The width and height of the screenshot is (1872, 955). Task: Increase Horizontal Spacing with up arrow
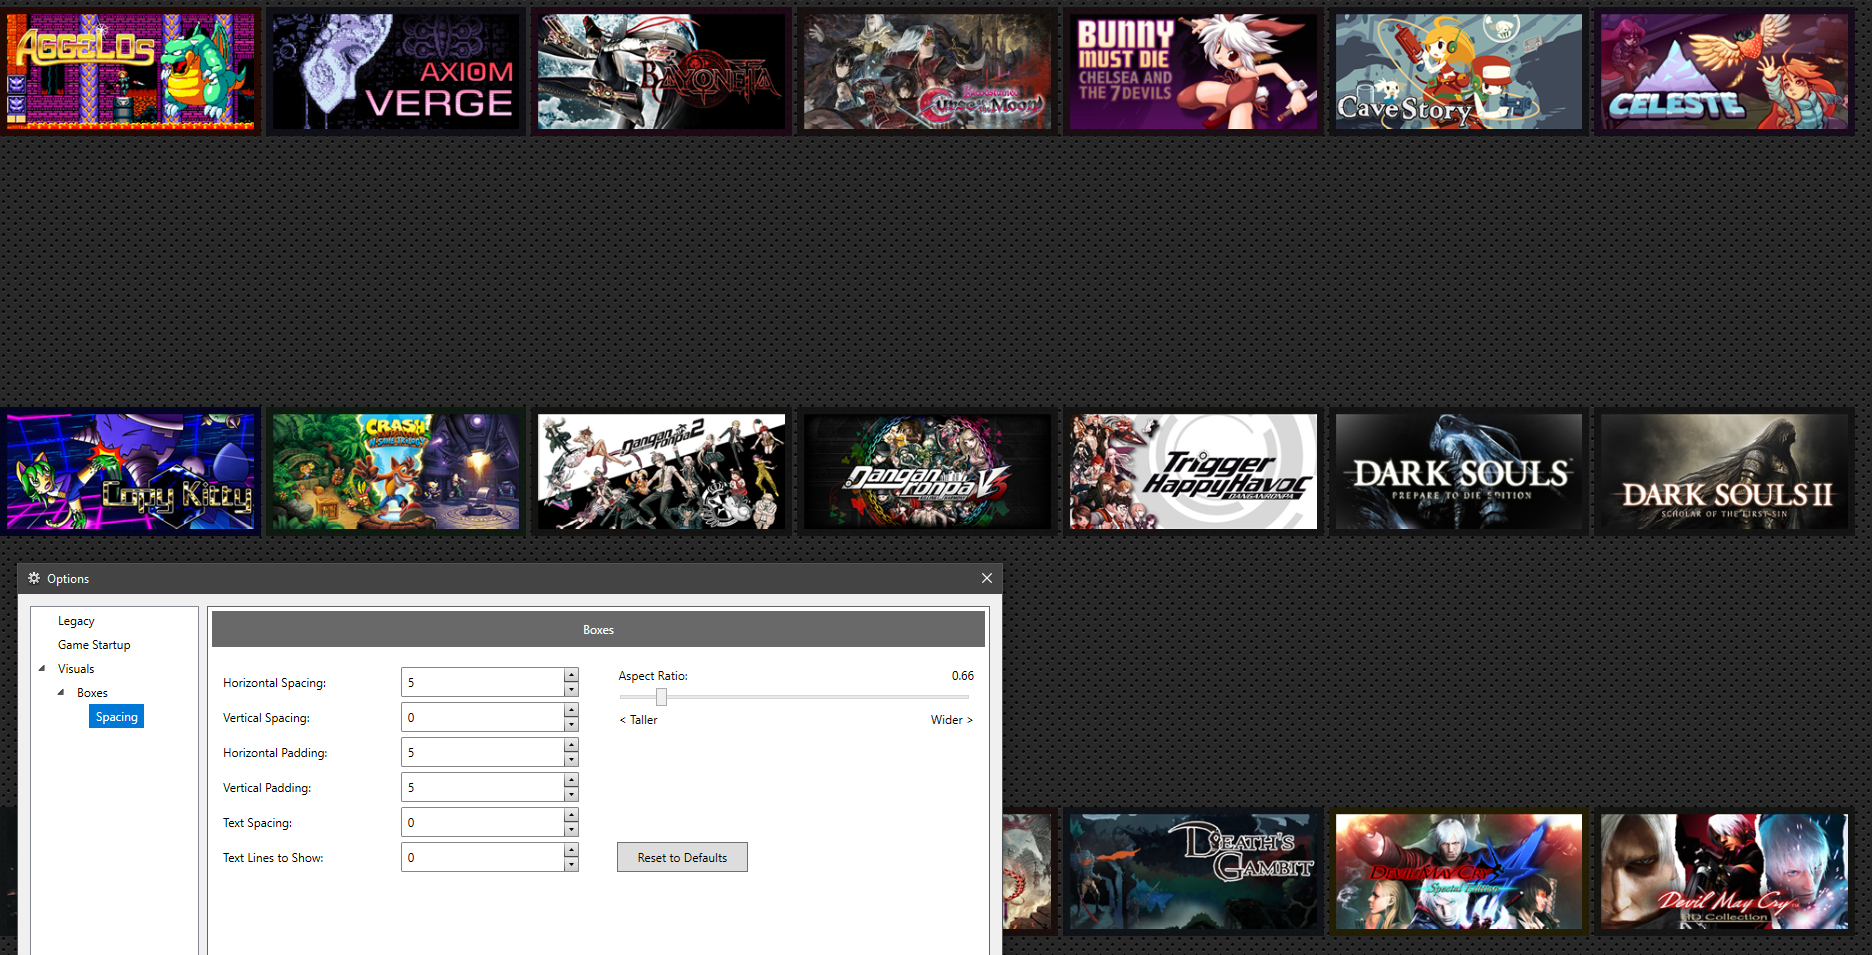click(x=571, y=675)
